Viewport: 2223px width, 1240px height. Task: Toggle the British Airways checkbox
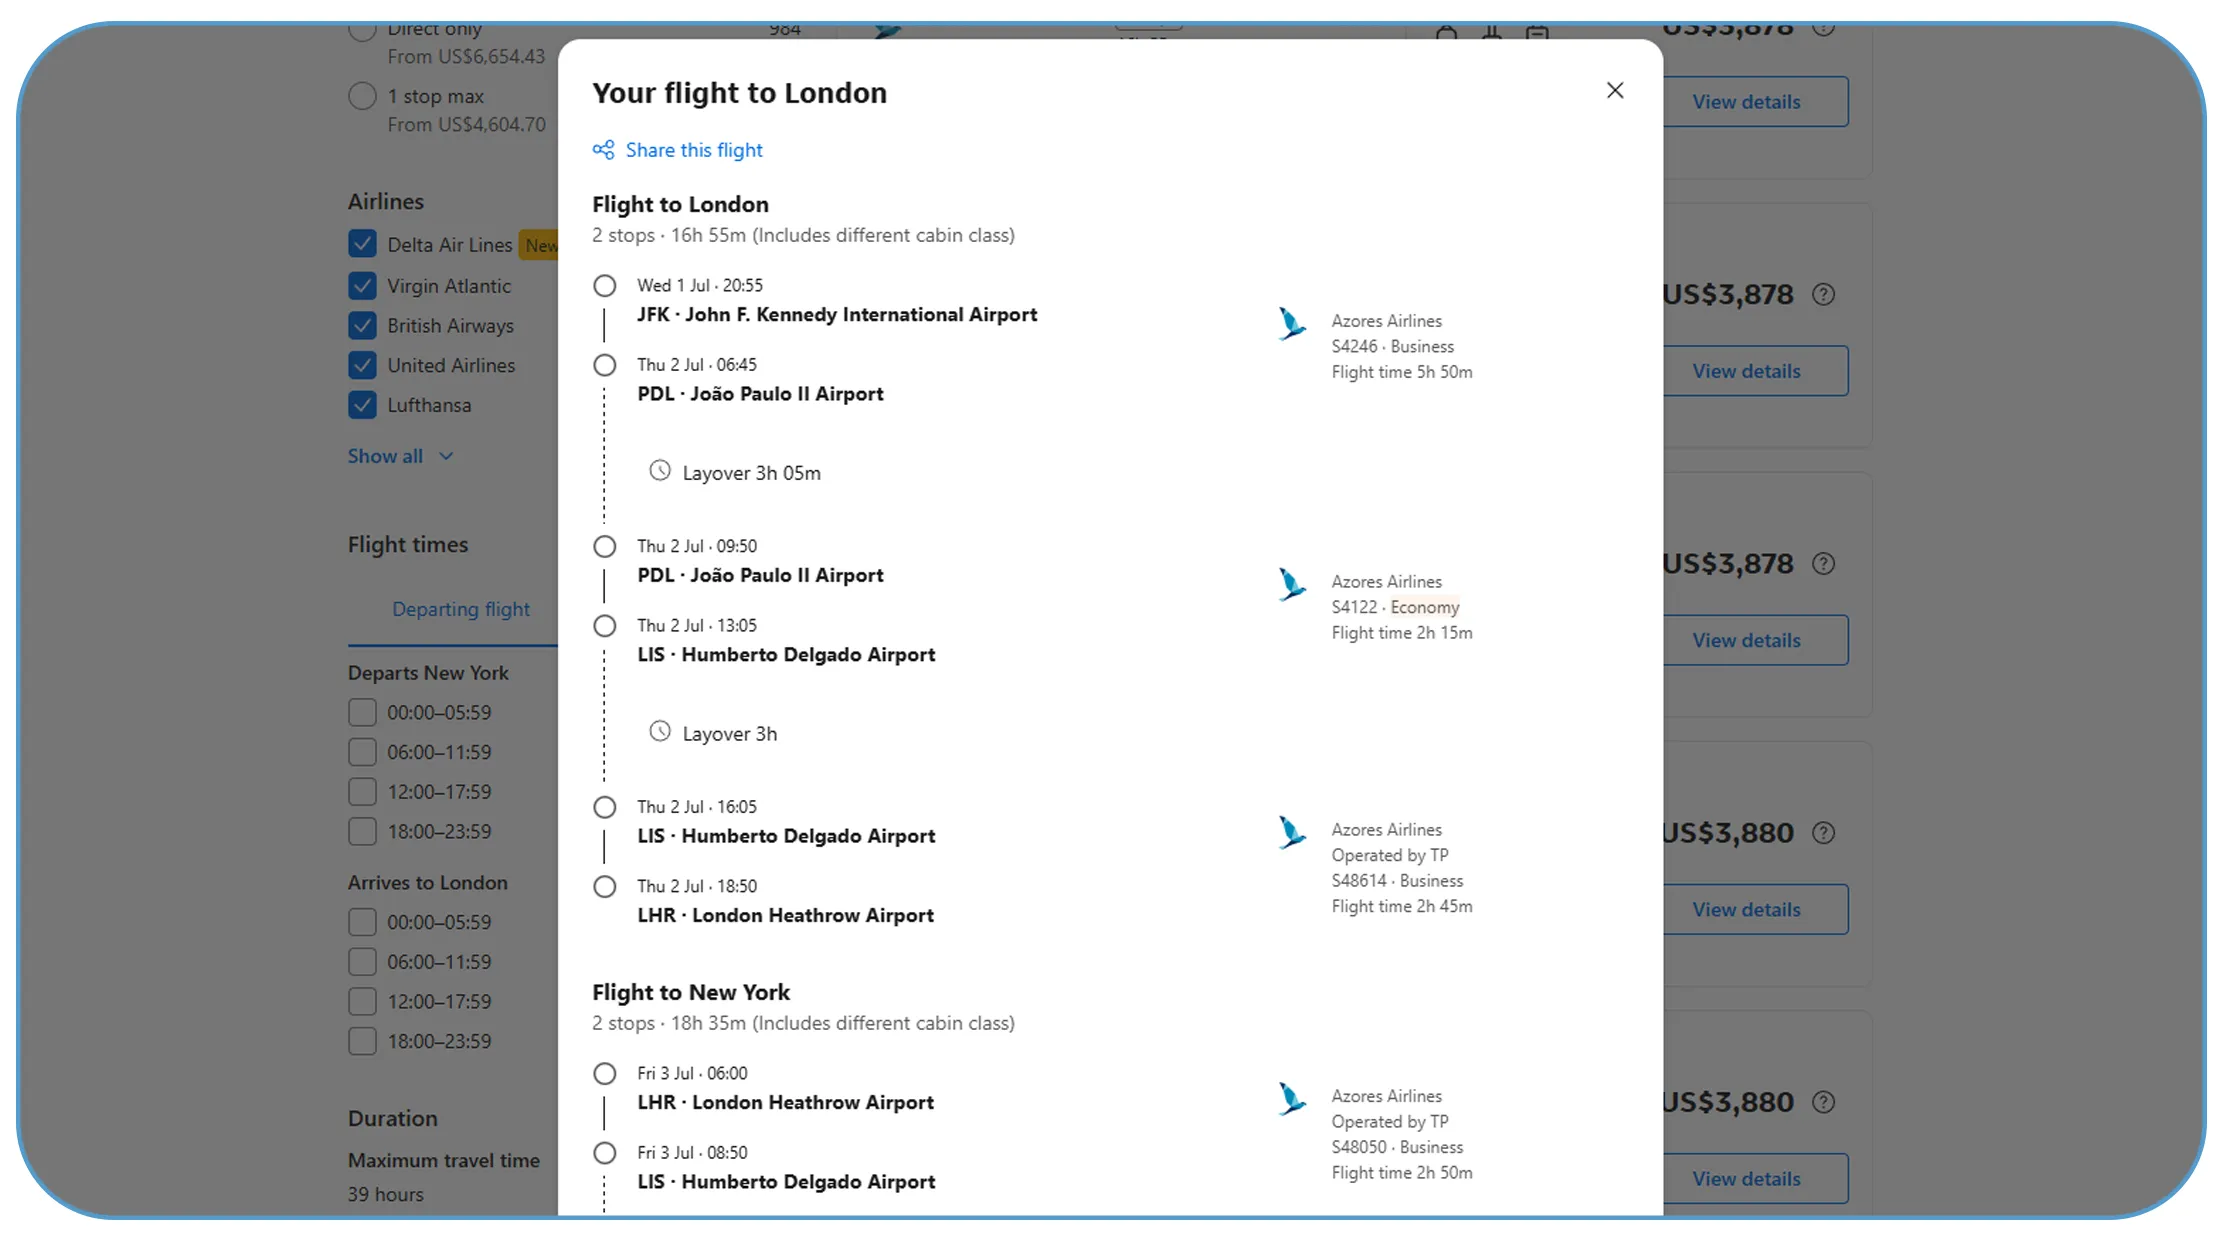point(362,326)
